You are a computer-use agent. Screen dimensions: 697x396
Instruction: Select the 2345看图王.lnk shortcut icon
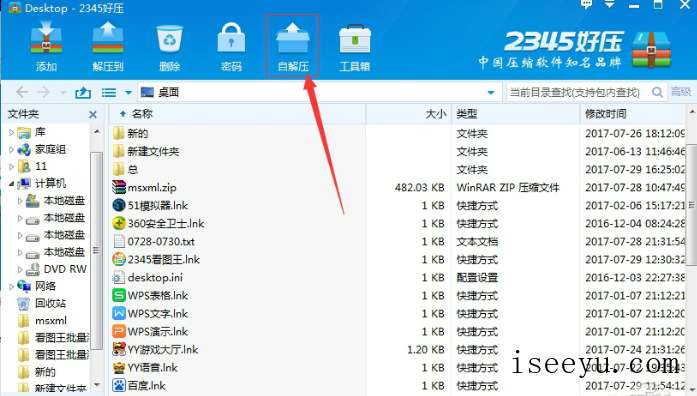[119, 259]
